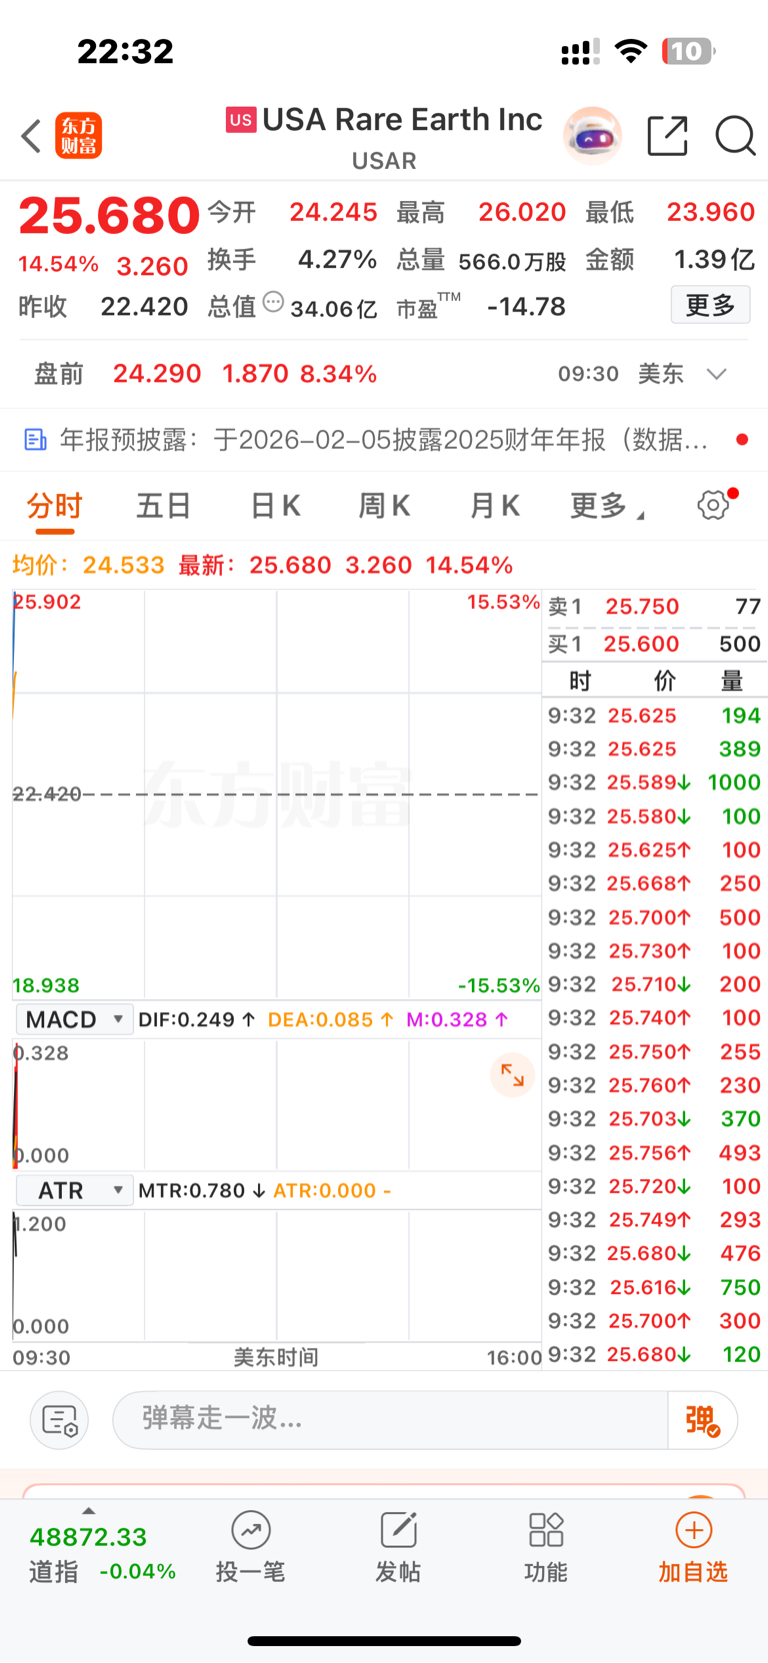Tap the 最低 23.960 value
This screenshot has width=768, height=1663.
(x=711, y=213)
